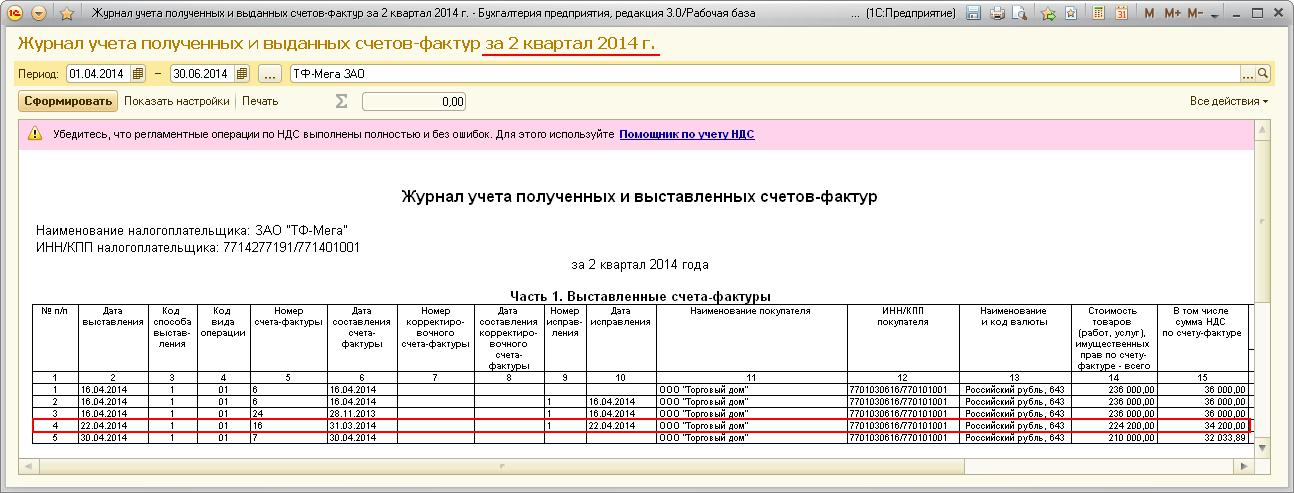Click the 'Дата выставления' column header
This screenshot has width=1294, height=493.
pos(114,338)
